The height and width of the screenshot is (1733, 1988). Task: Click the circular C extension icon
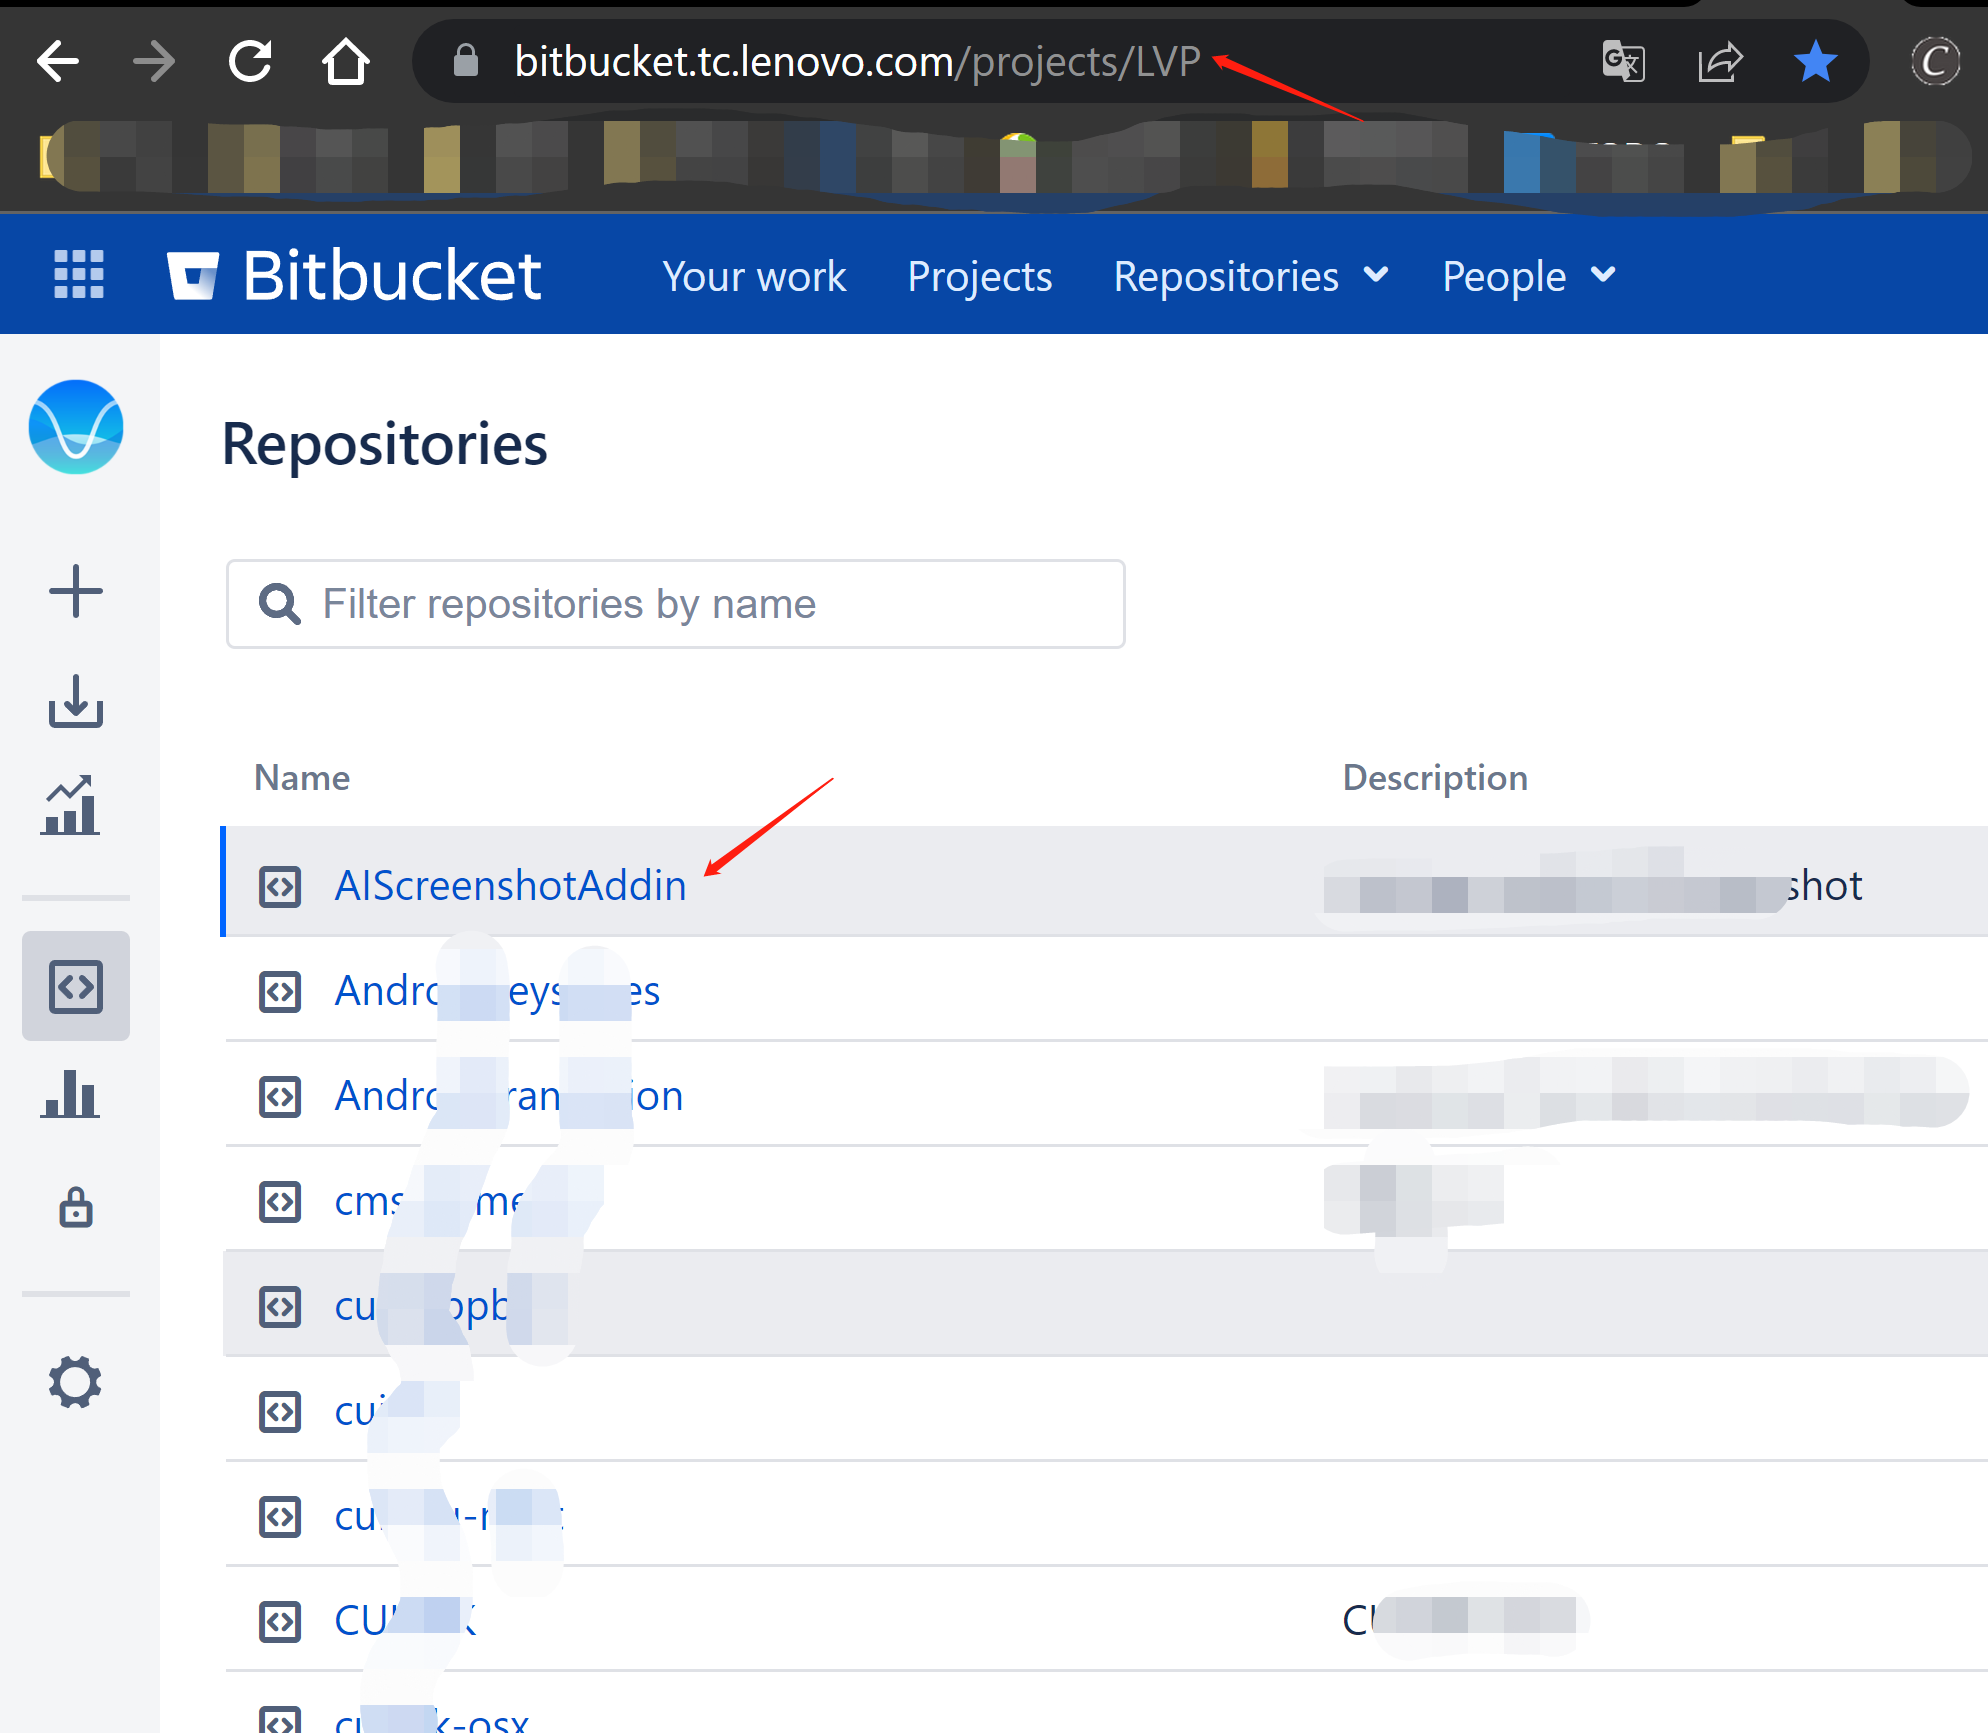point(1935,62)
